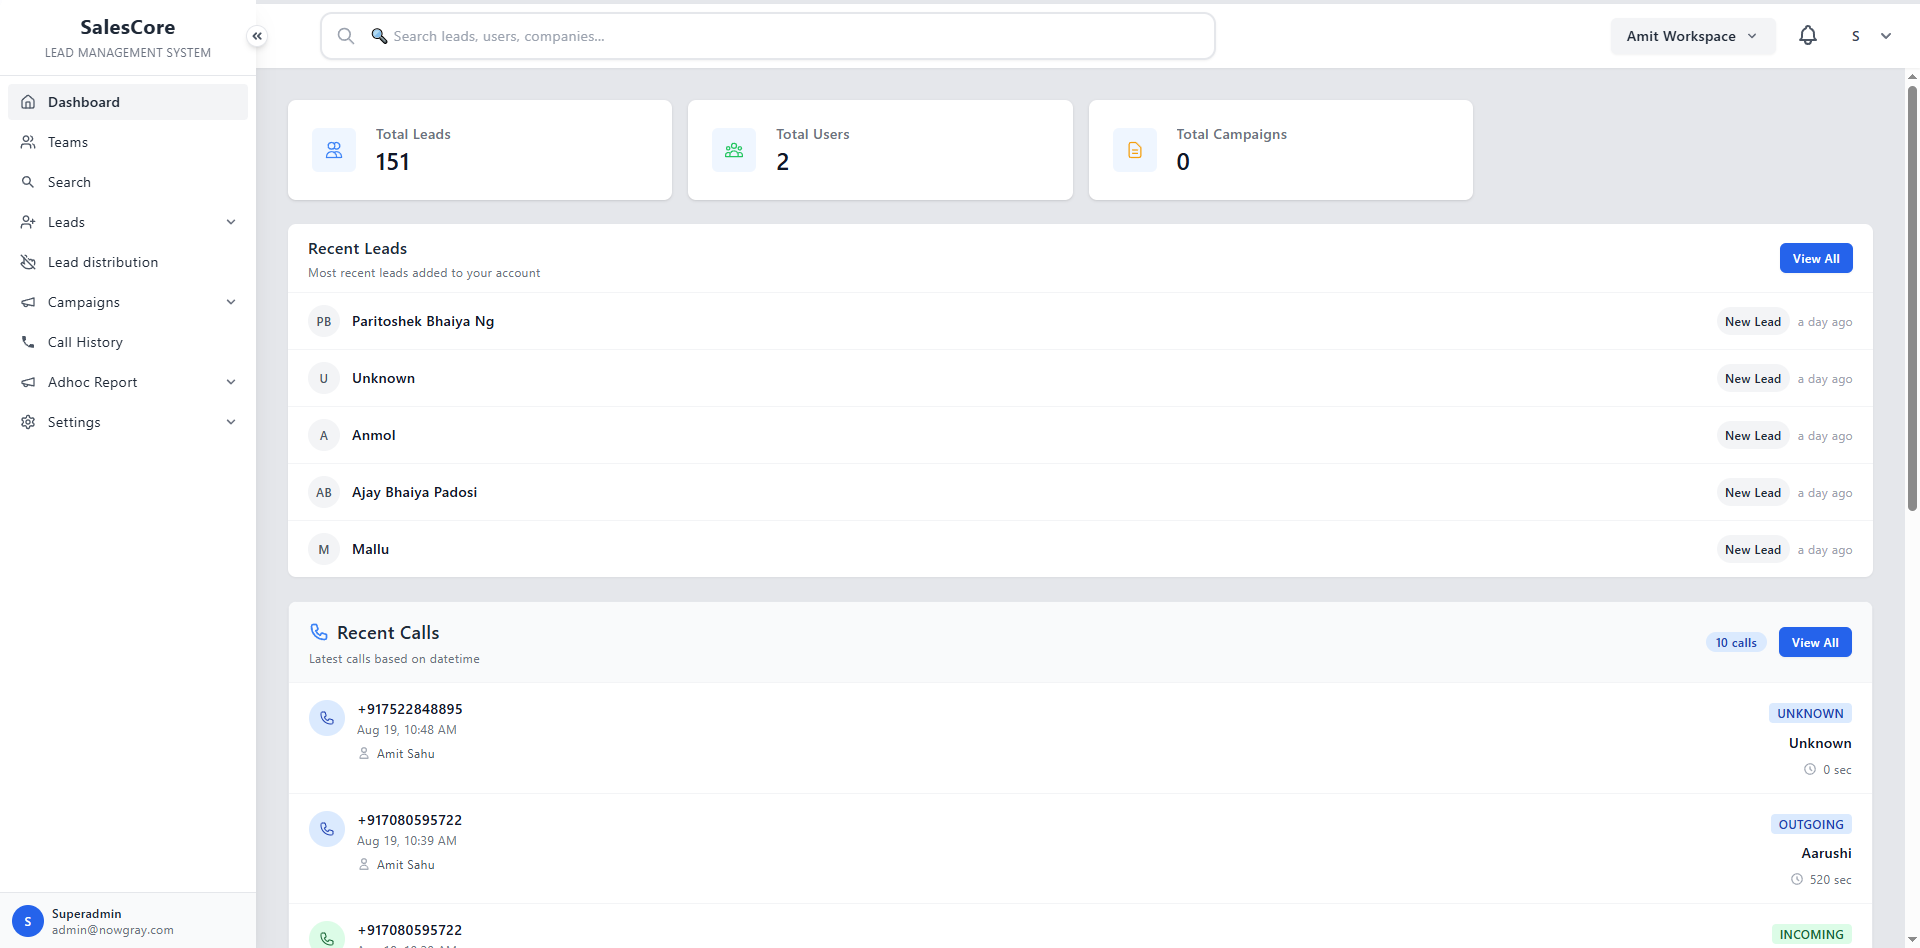
Task: Expand the Leads submenu chevron
Action: [231, 222]
